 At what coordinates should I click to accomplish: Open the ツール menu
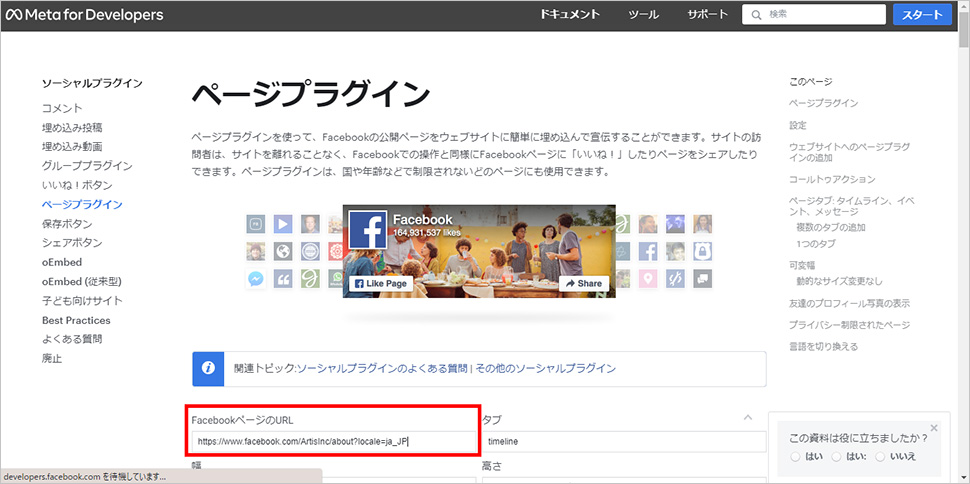coord(643,15)
